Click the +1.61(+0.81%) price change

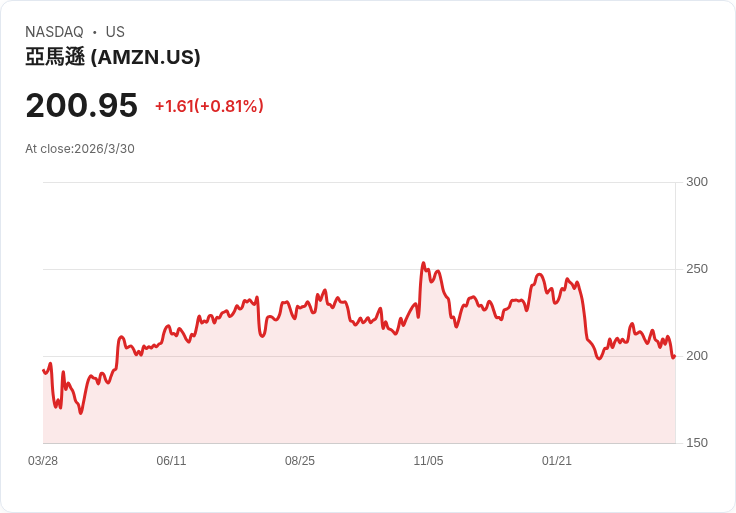tap(209, 106)
